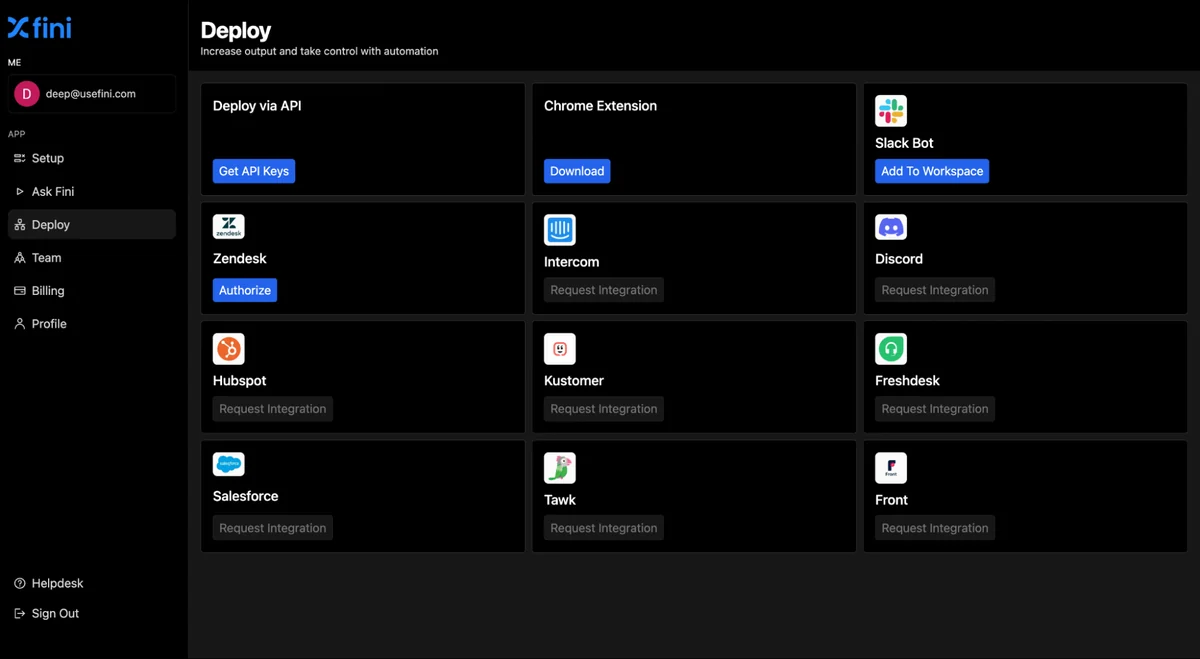Image resolution: width=1200 pixels, height=659 pixels.
Task: Request Integration for Freshdesk
Action: pyautogui.click(x=935, y=409)
